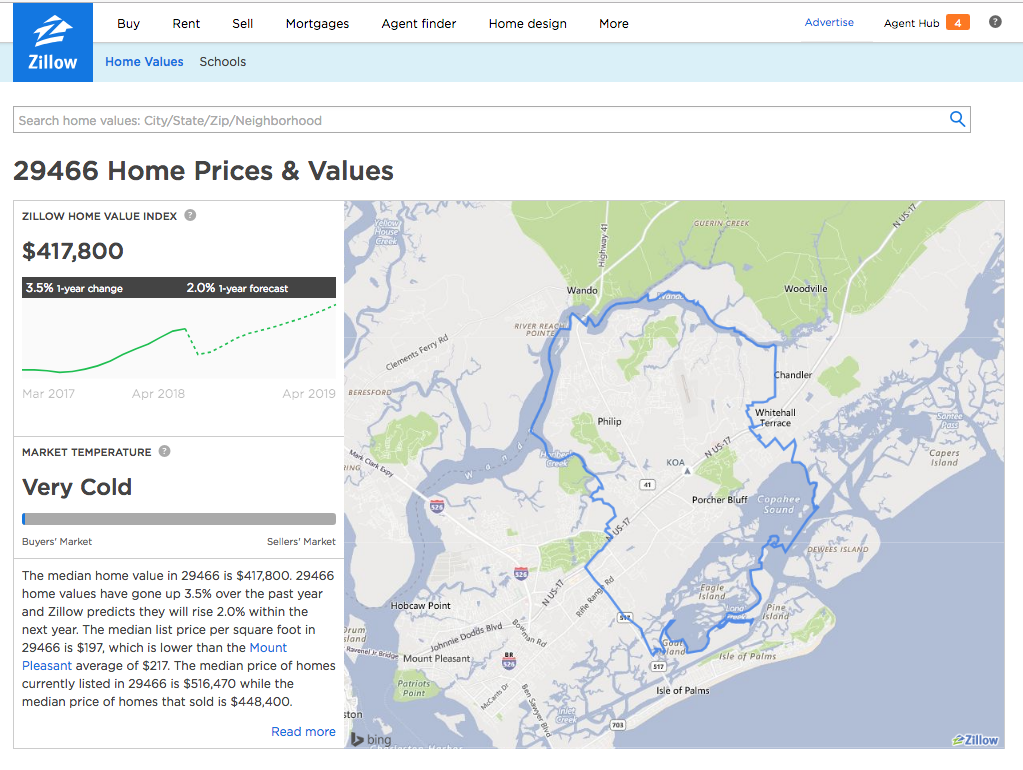This screenshot has width=1023, height=770.
Task: Click Capers Island label on map
Action: coord(944,457)
